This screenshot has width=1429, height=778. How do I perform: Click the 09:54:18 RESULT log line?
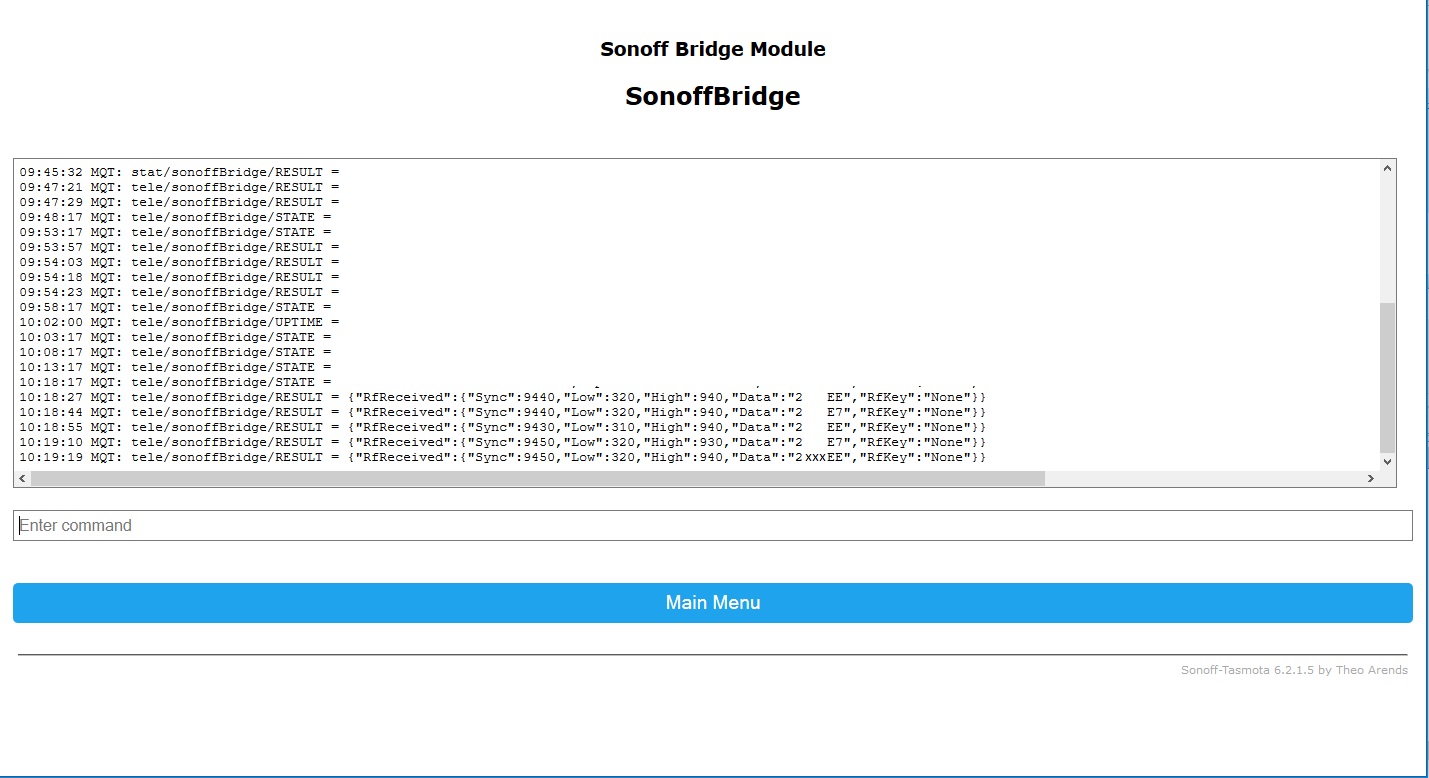click(180, 277)
